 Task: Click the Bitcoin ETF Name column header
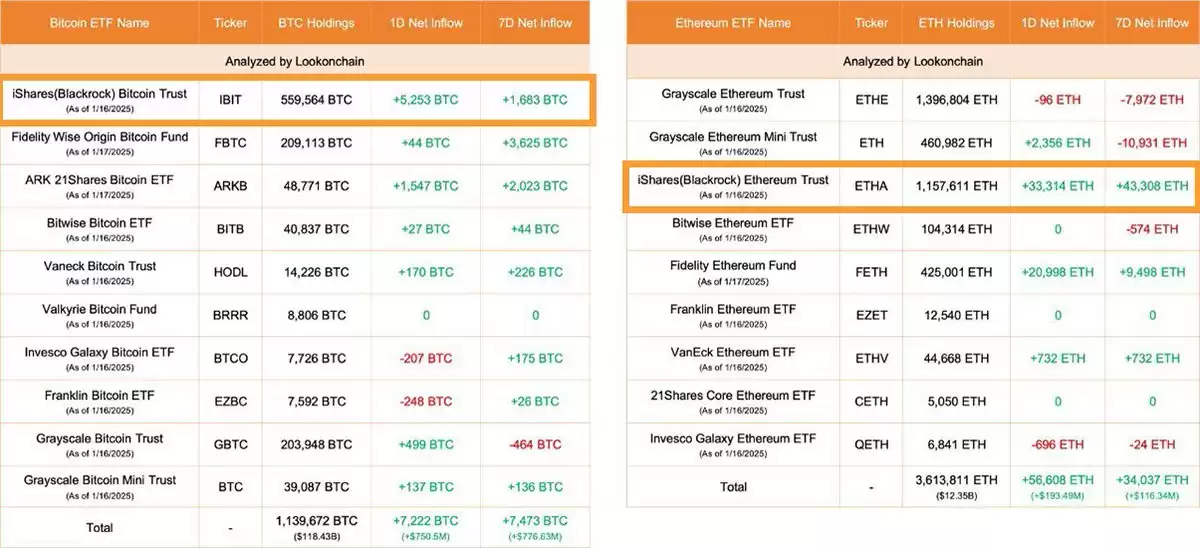coord(99,21)
